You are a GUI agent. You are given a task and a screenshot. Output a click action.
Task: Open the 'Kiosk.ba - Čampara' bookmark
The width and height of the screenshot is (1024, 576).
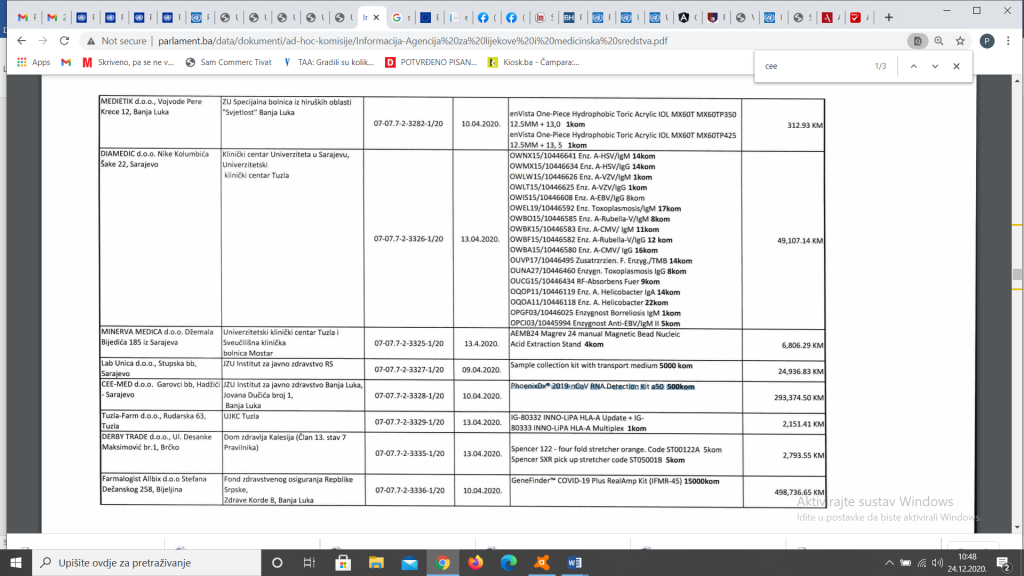(x=534, y=62)
